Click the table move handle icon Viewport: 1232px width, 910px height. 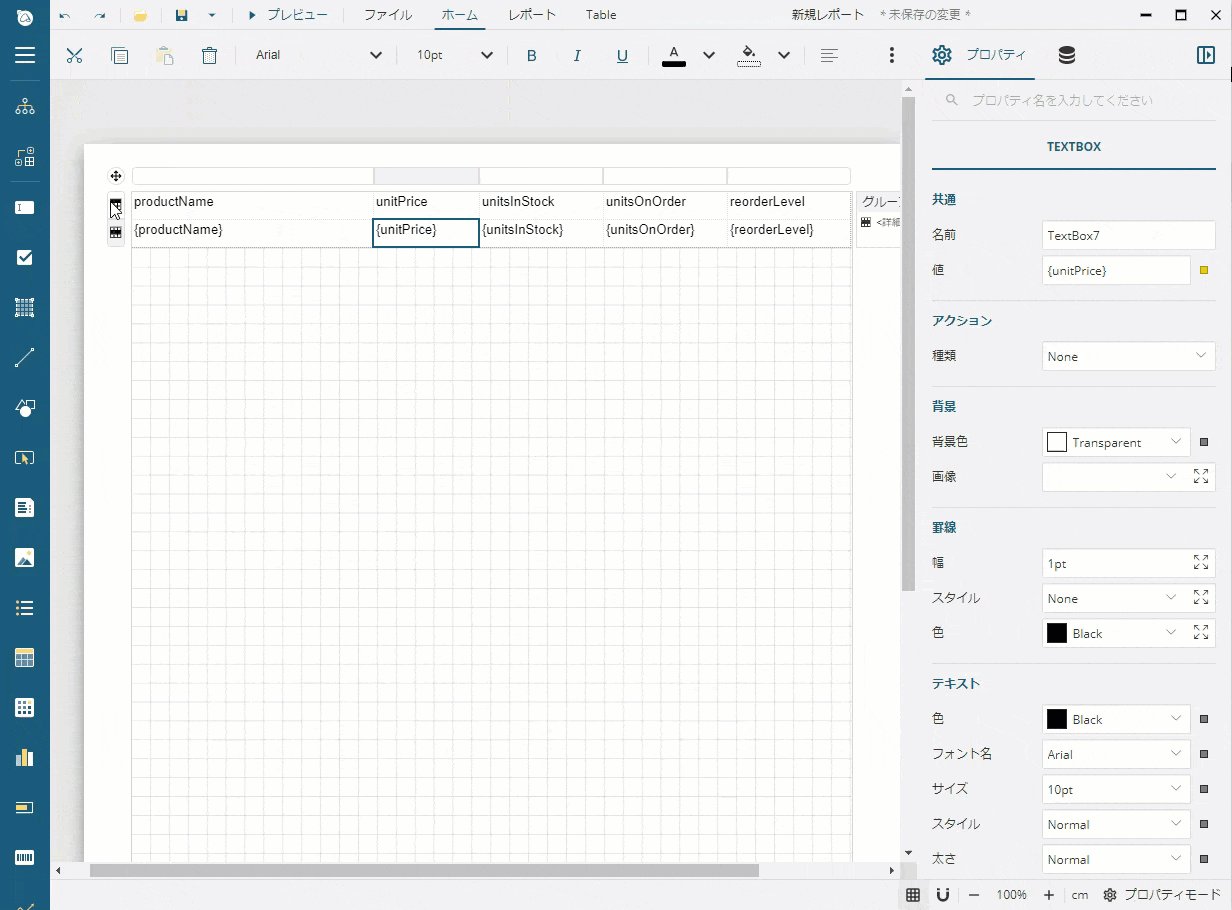[116, 176]
